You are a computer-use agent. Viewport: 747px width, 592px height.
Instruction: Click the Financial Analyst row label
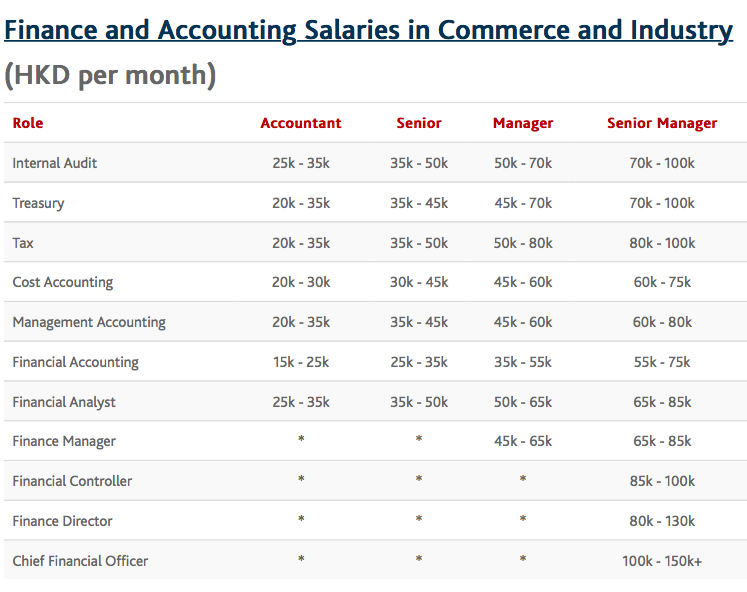click(64, 402)
